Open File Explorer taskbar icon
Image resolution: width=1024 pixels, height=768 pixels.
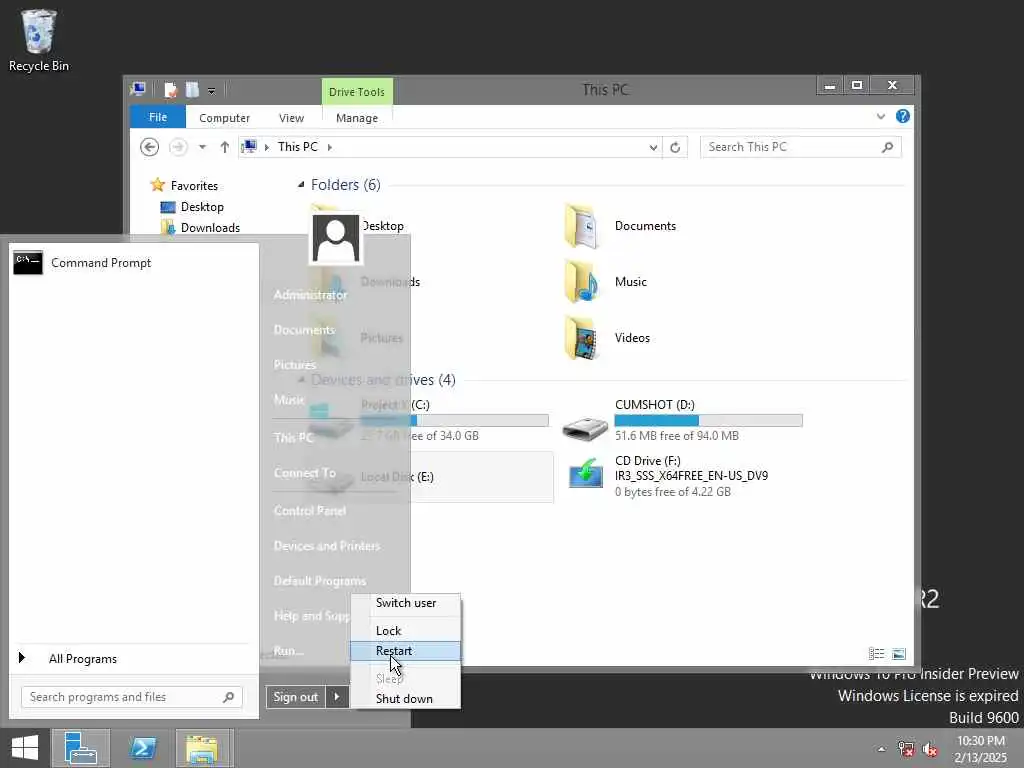202,748
